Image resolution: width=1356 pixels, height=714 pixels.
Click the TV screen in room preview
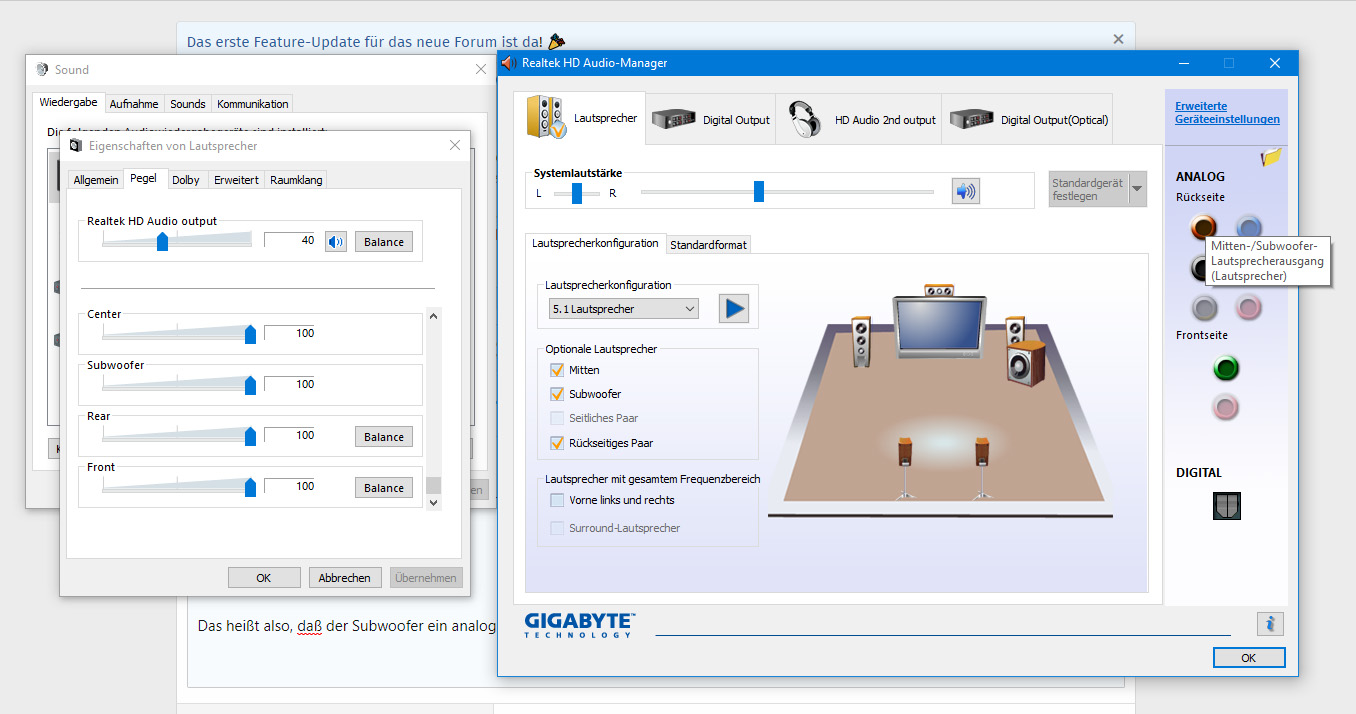point(938,327)
